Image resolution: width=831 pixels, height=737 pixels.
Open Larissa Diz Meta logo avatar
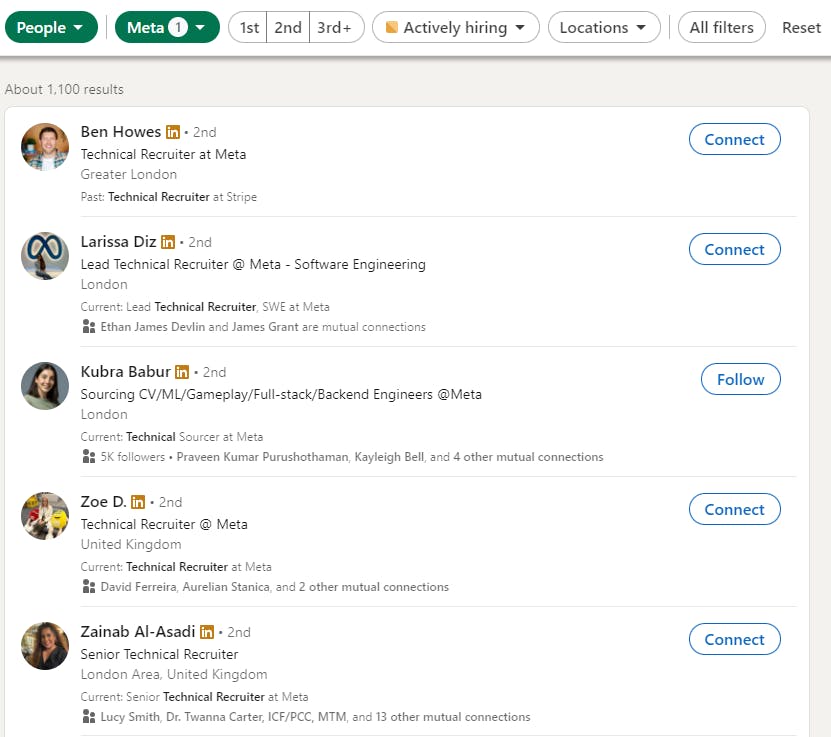(x=45, y=256)
